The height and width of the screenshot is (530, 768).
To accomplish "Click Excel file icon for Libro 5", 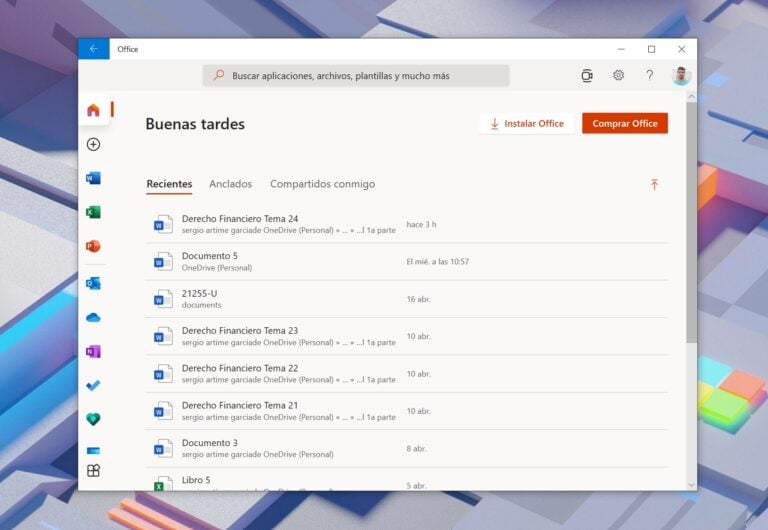I will coord(163,483).
